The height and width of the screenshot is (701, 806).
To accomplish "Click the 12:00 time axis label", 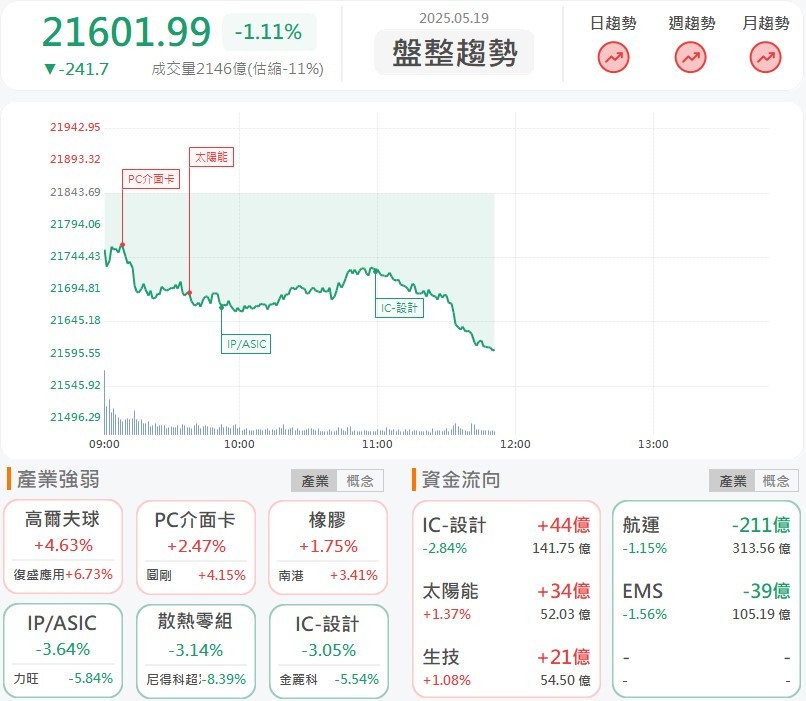I will (515, 444).
